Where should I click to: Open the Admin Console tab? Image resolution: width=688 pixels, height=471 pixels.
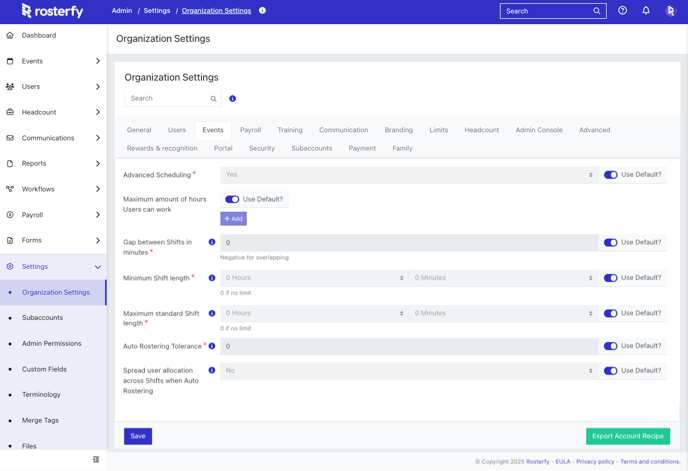coord(539,130)
